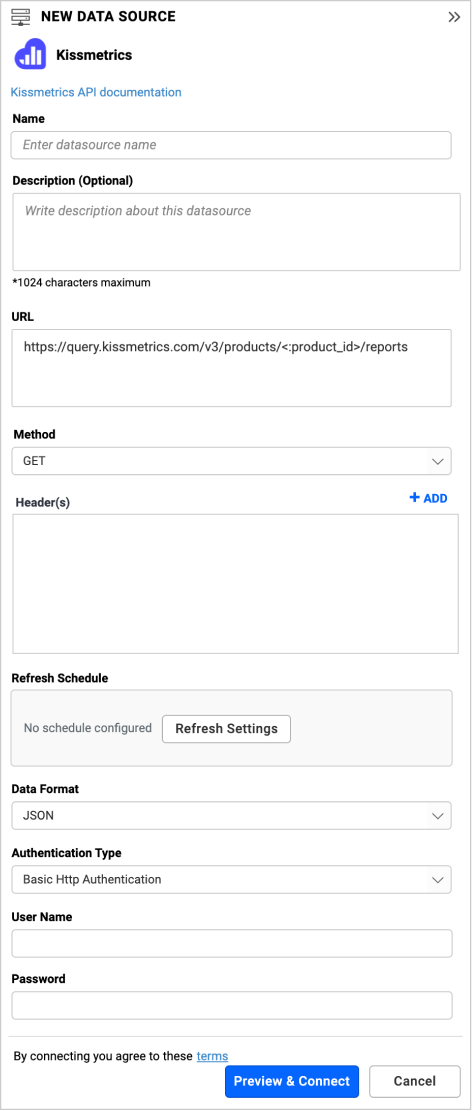Click inside the Header(s) list area
This screenshot has width=472, height=1111.
[x=236, y=584]
